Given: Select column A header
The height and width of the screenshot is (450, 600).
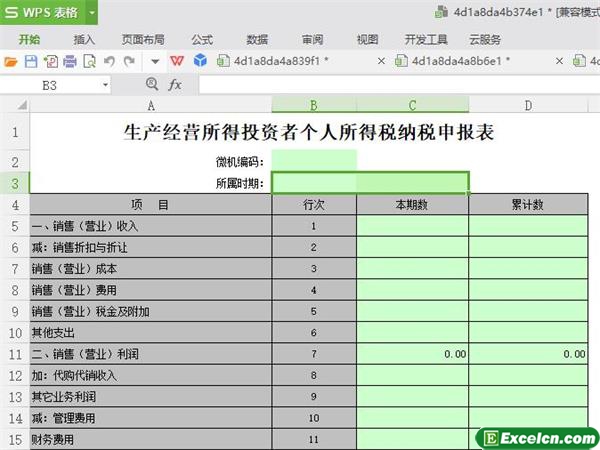Looking at the screenshot, I should tap(151, 105).
